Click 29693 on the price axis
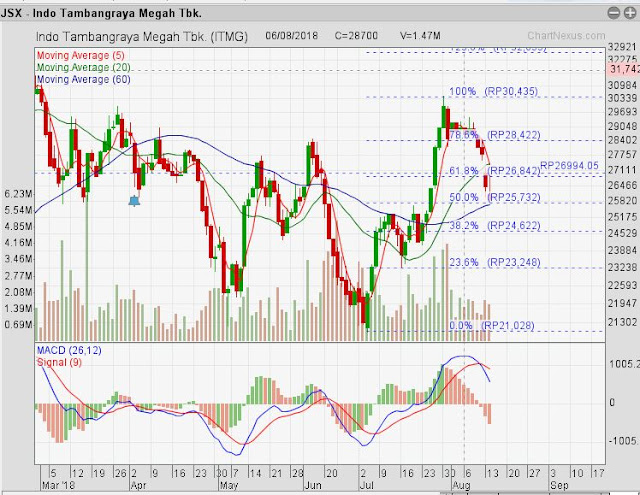This screenshot has width=640, height=495. click(622, 112)
